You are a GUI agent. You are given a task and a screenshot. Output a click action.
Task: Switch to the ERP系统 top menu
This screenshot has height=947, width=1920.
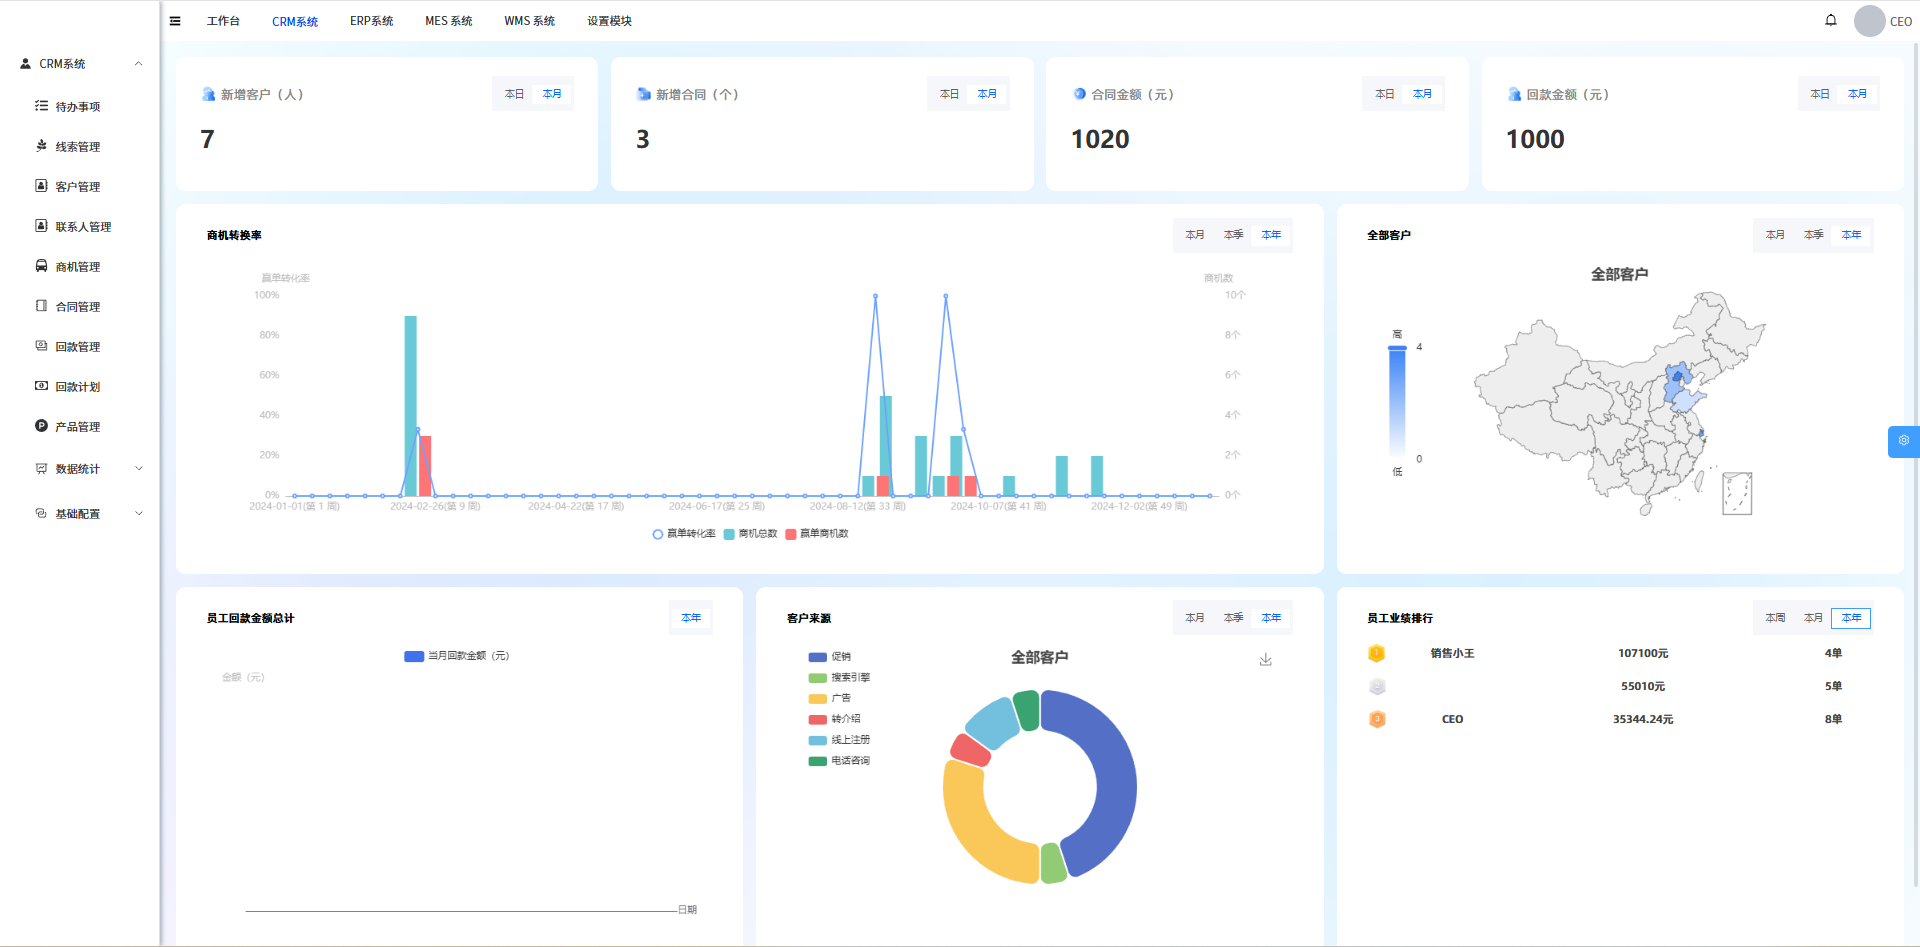(371, 21)
